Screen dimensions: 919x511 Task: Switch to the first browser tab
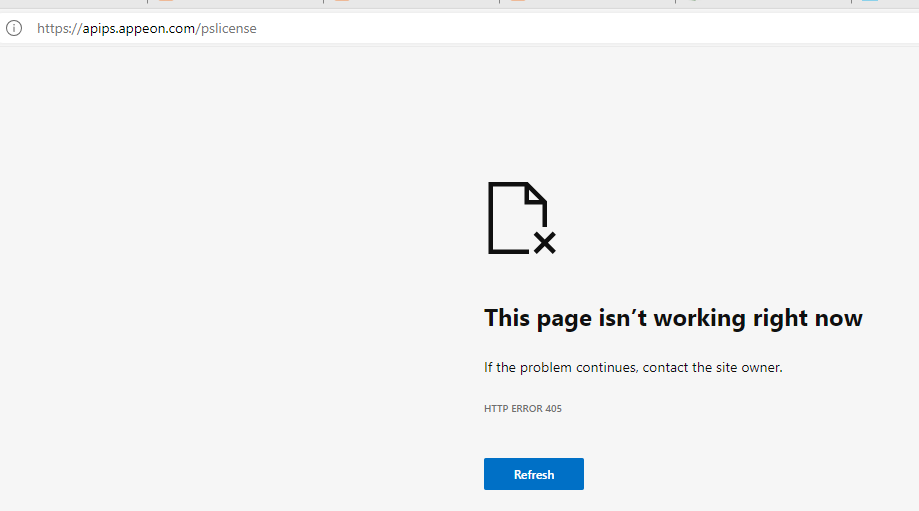[x=72, y=3]
